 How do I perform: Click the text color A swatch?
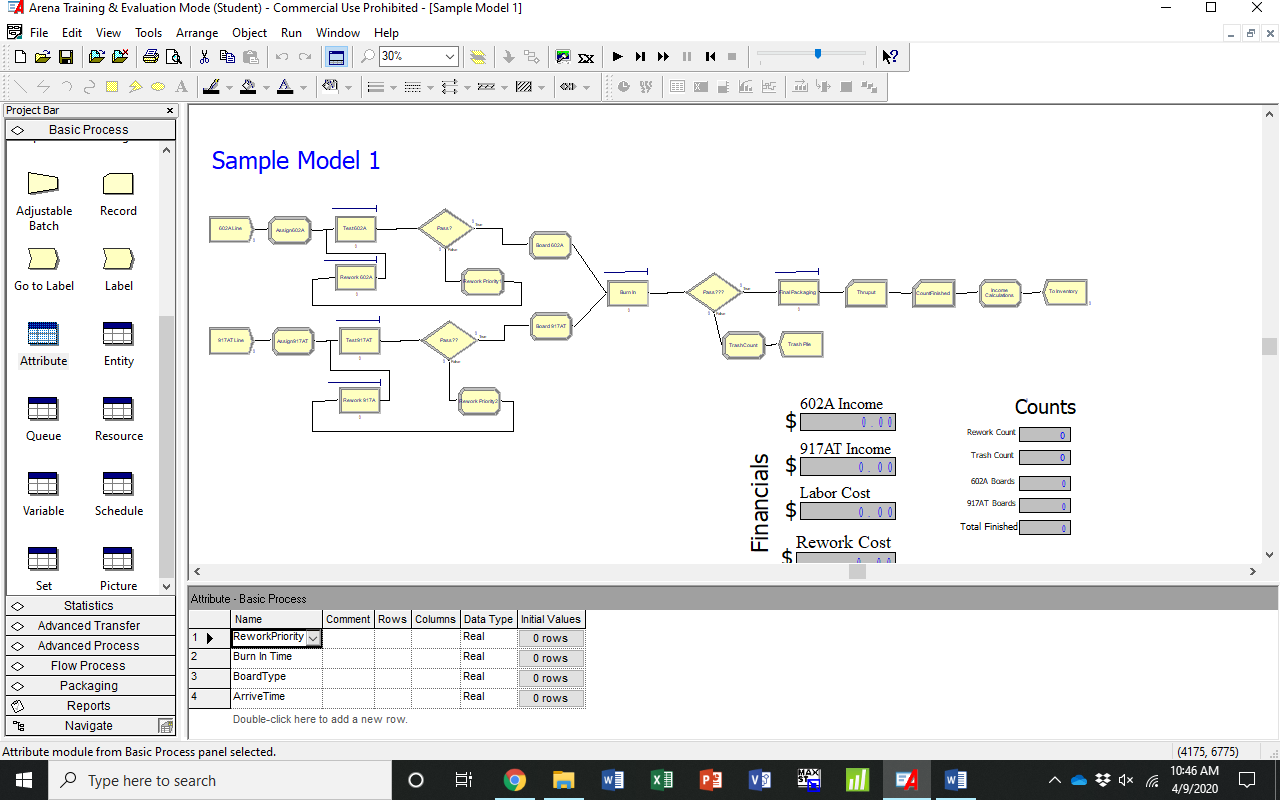285,87
